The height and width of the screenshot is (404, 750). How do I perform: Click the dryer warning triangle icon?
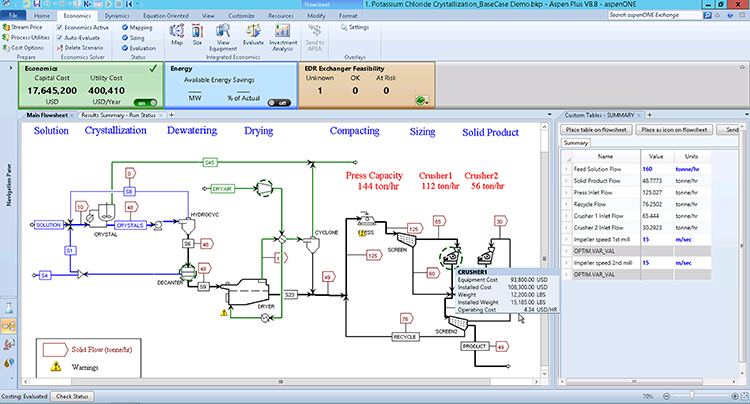coord(223,313)
